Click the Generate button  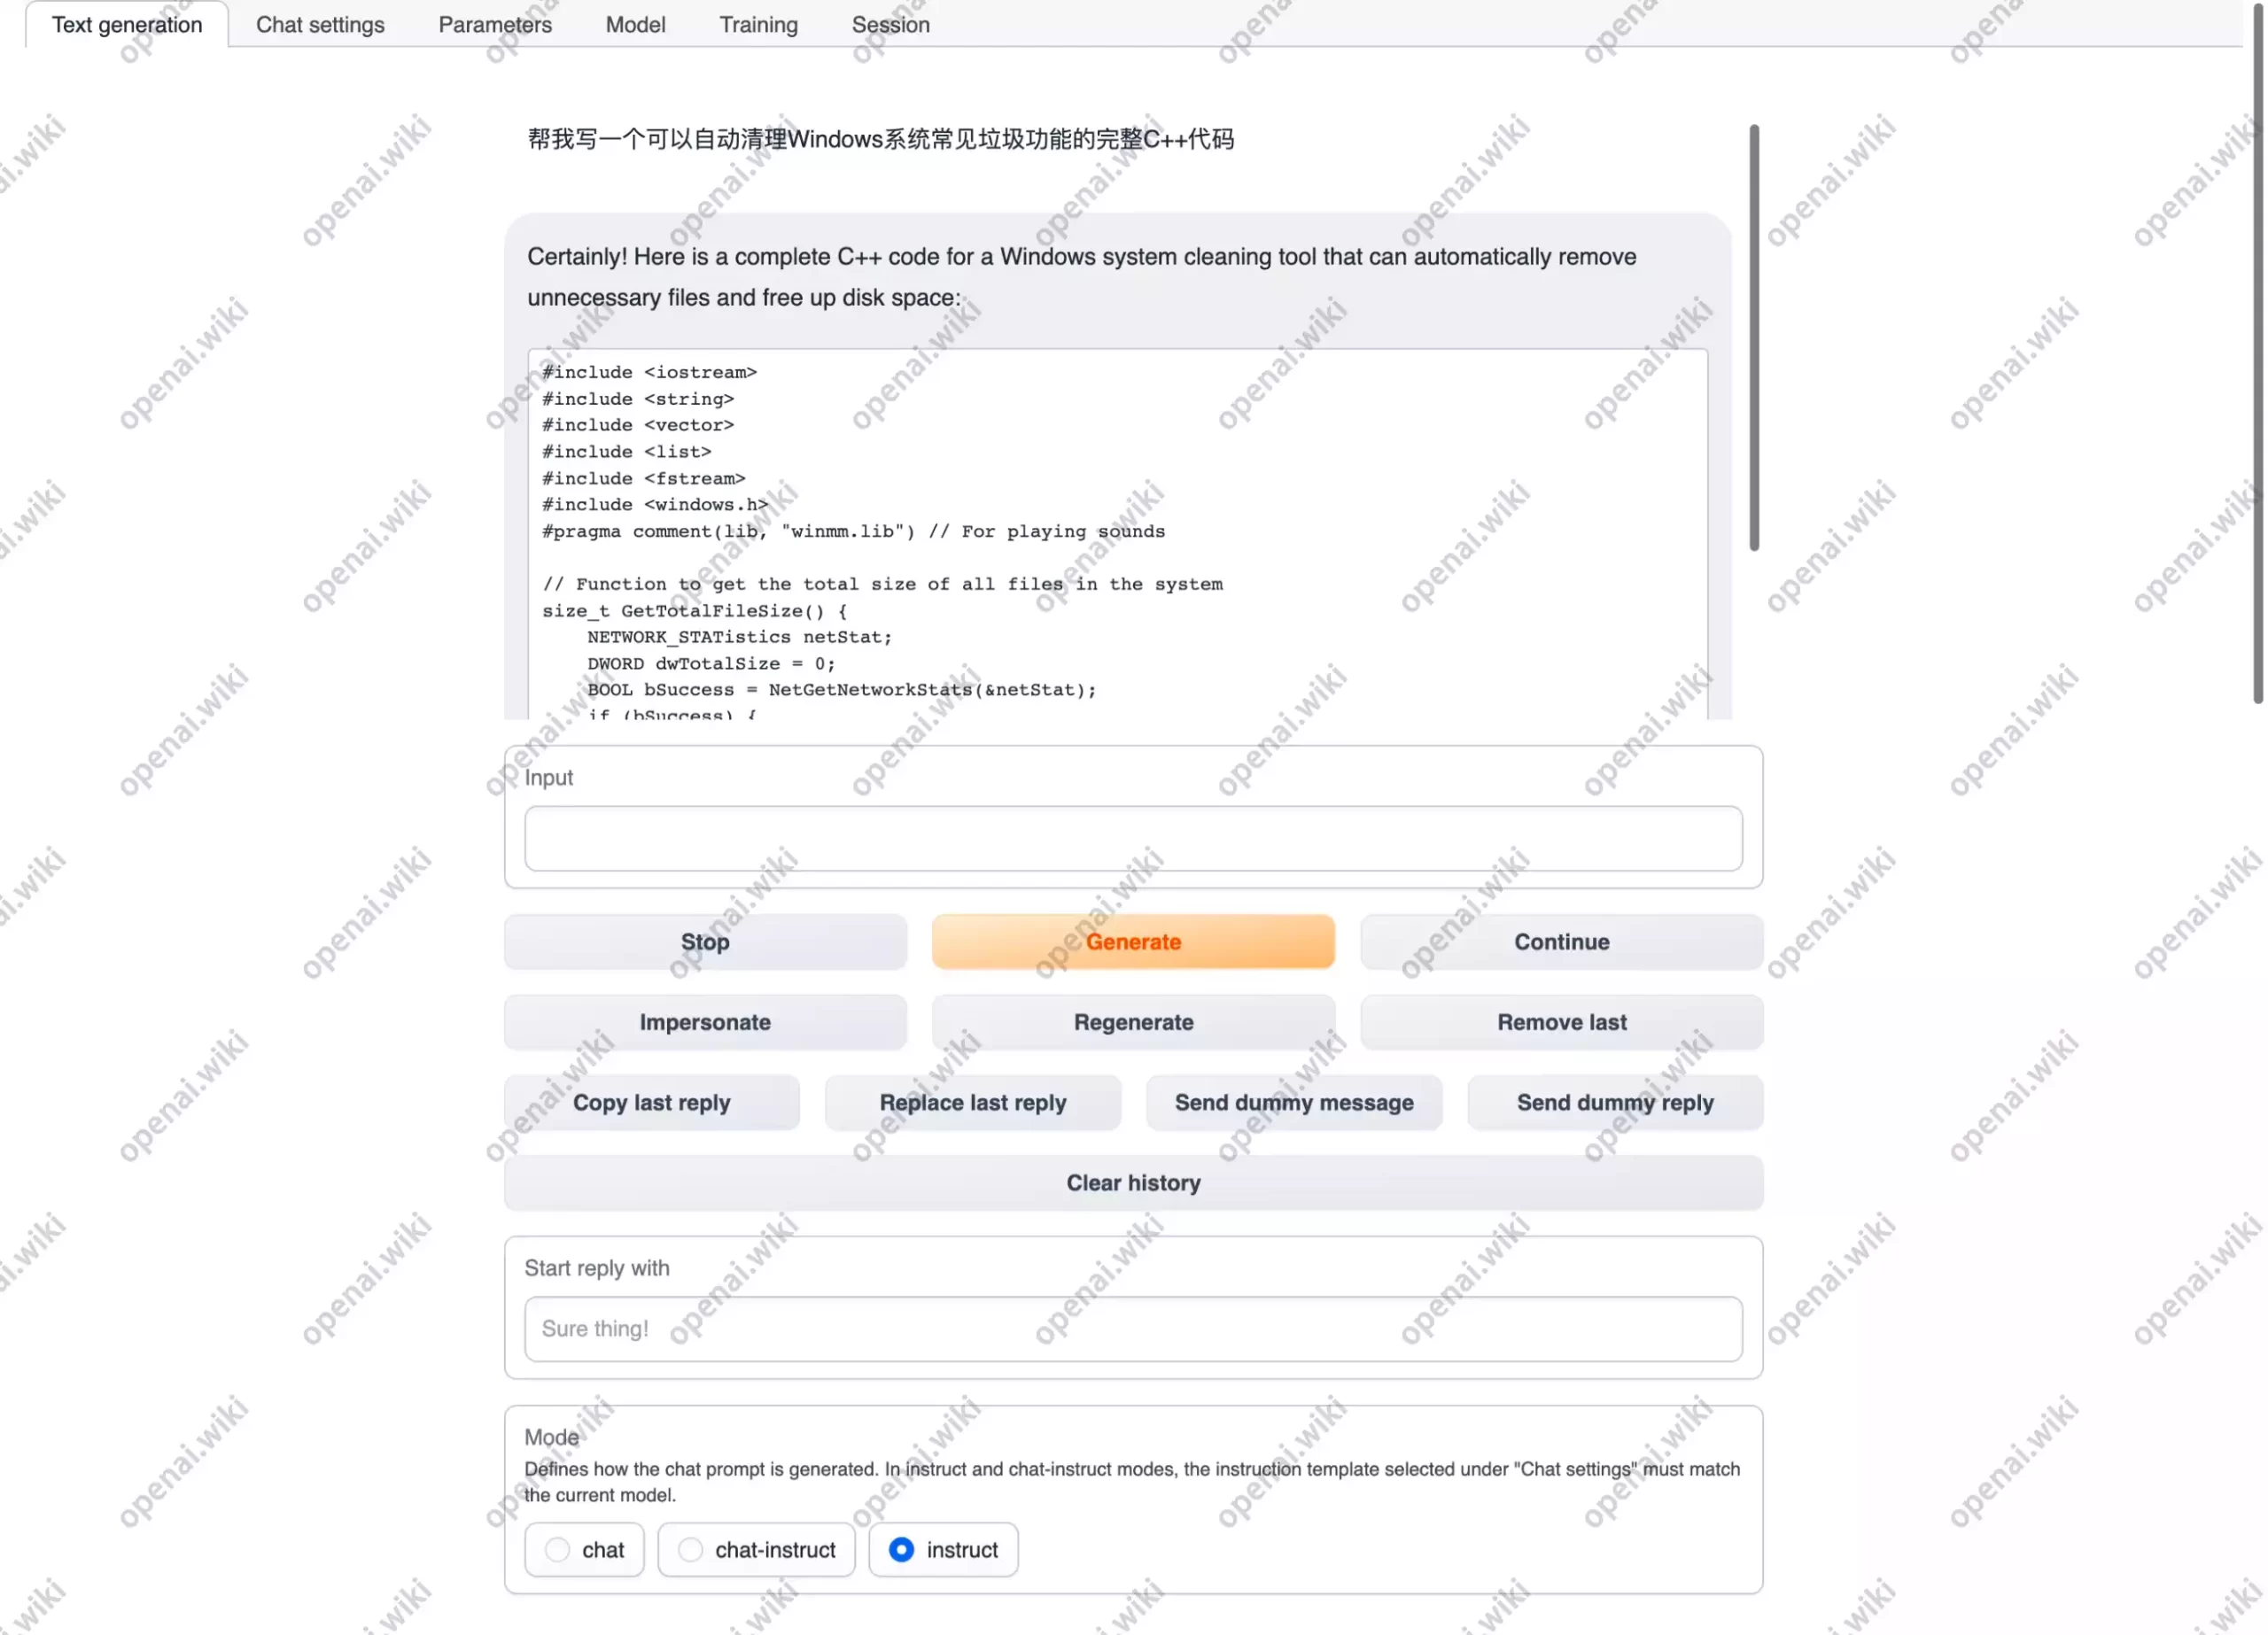(1132, 941)
